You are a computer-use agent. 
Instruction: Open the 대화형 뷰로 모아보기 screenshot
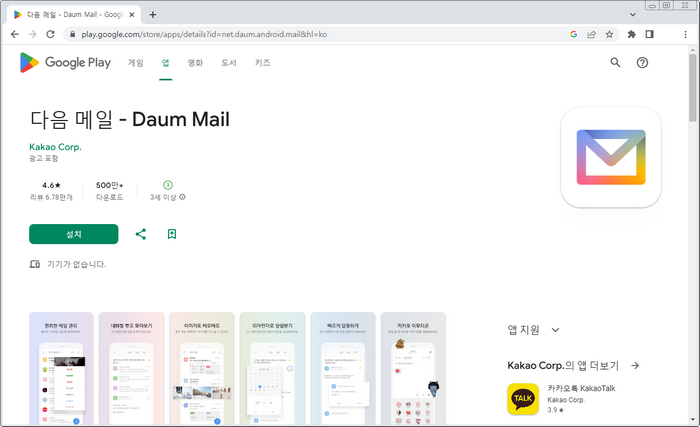coord(131,368)
